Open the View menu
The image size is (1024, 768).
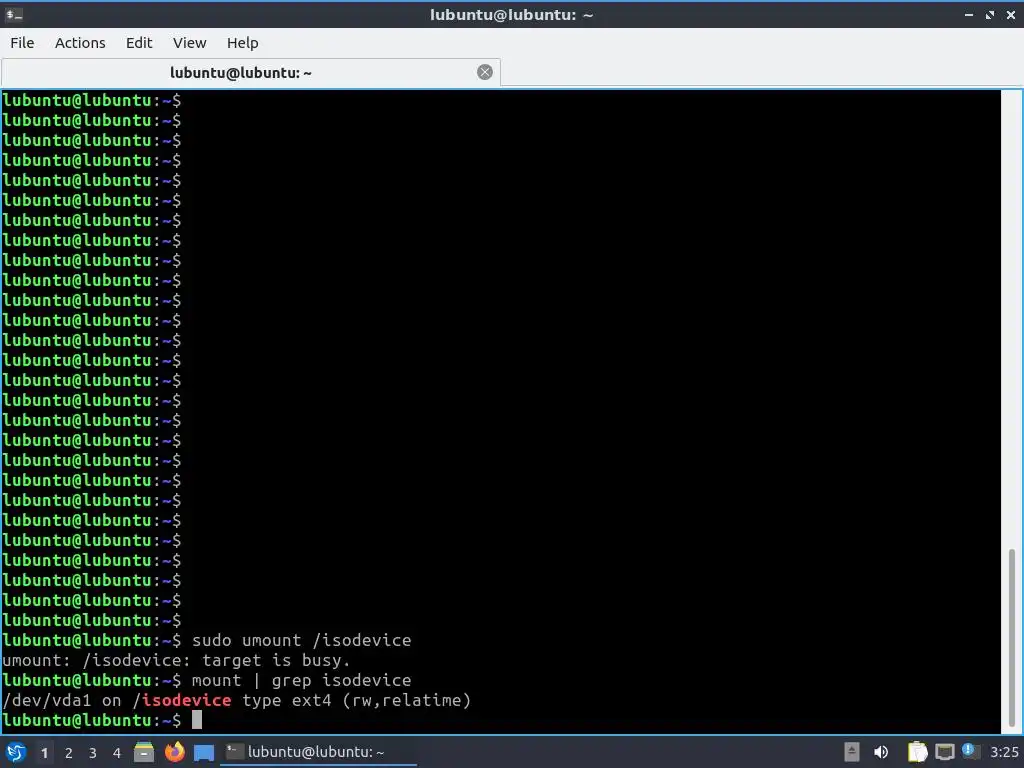[x=189, y=43]
